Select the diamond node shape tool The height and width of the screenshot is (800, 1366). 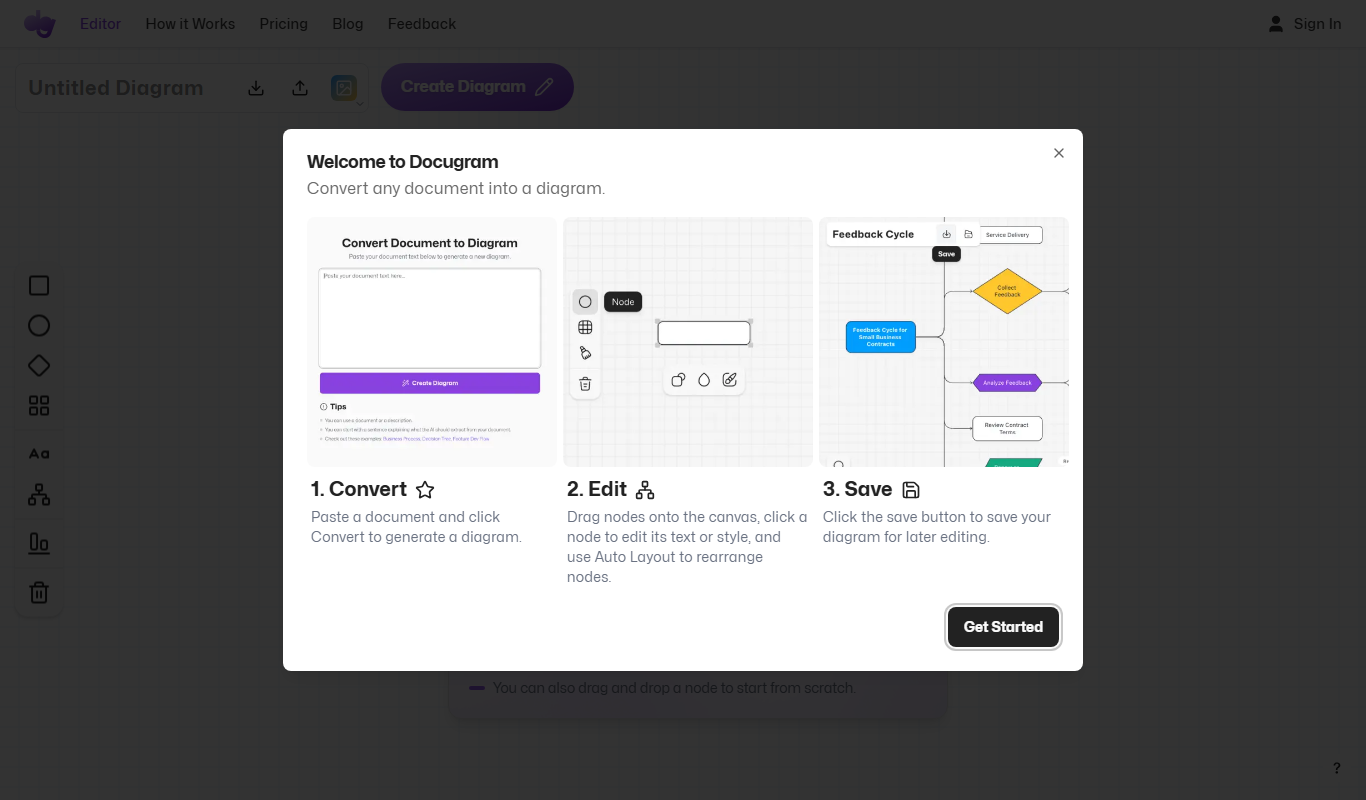click(x=39, y=366)
